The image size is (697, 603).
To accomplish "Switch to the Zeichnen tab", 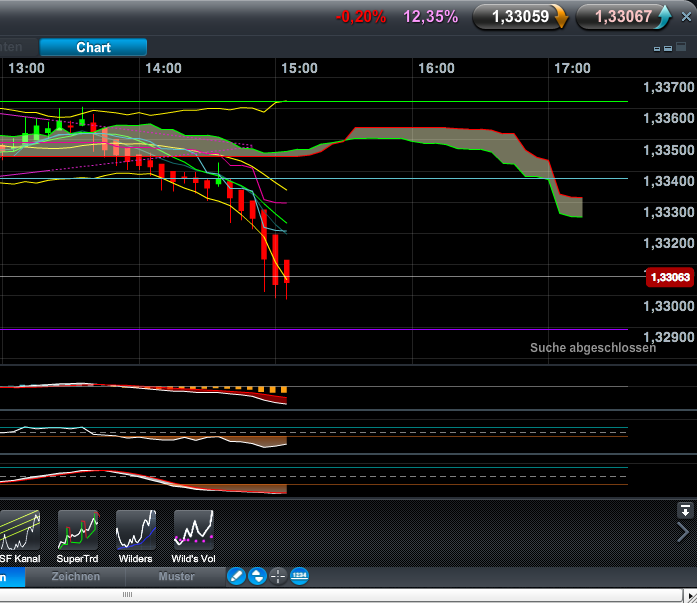I will [76, 576].
